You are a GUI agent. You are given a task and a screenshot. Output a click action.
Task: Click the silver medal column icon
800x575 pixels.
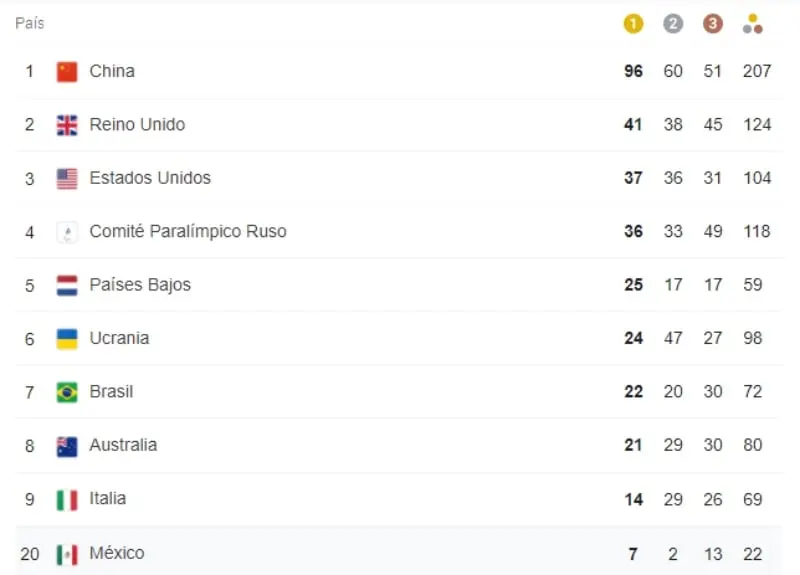tap(673, 23)
